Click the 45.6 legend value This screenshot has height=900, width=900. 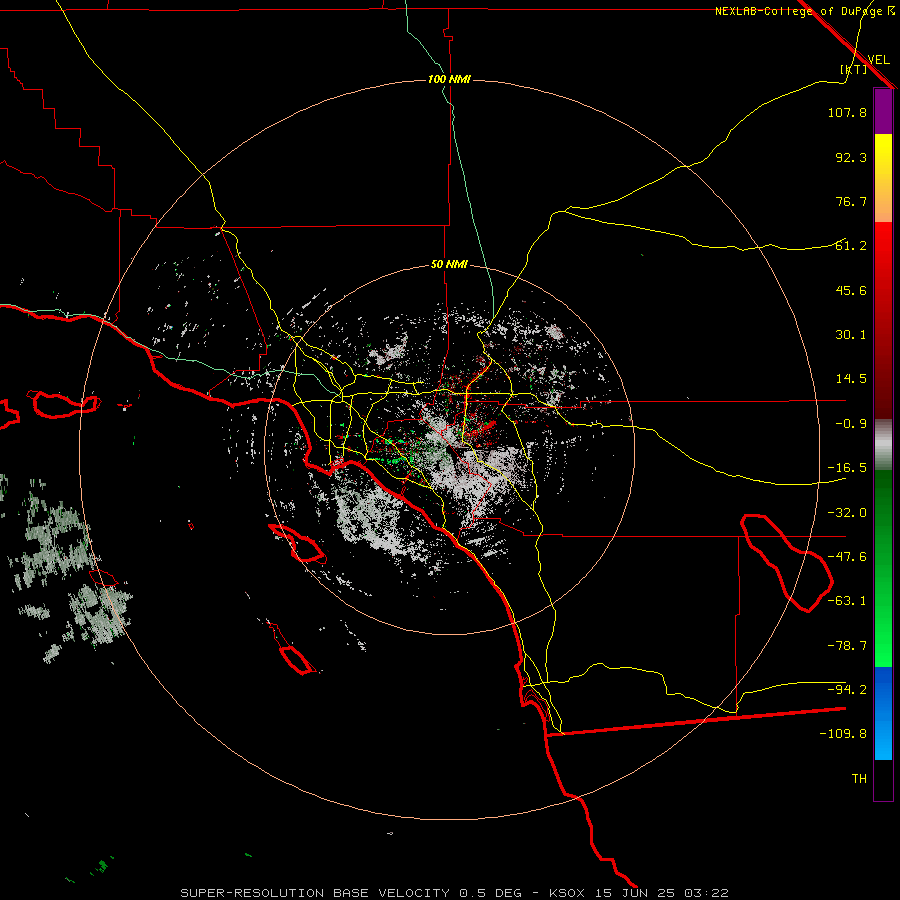pyautogui.click(x=851, y=290)
